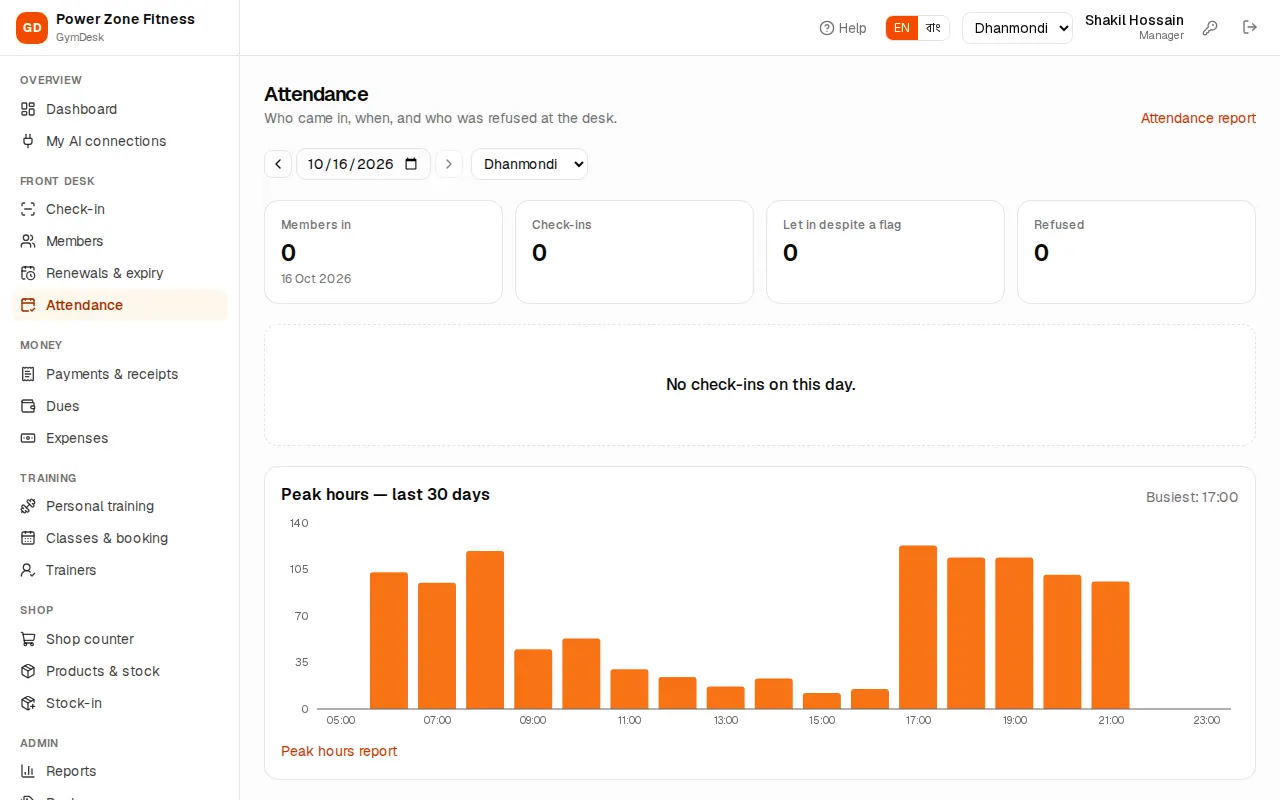Click the Products & stock box icon
The height and width of the screenshot is (800, 1280).
(28, 671)
